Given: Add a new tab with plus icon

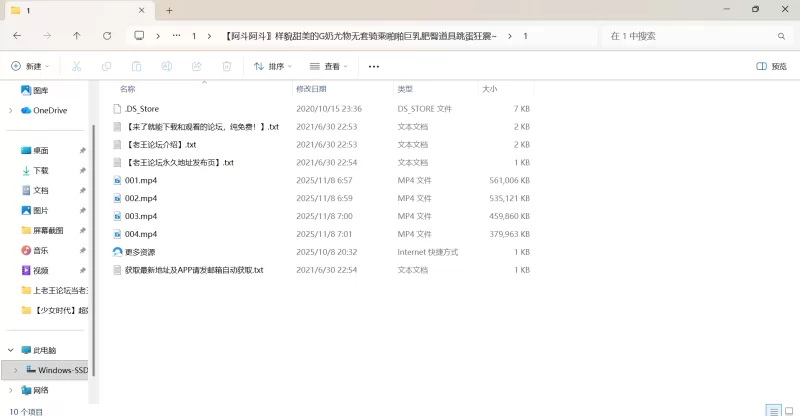Looking at the screenshot, I should [x=169, y=10].
